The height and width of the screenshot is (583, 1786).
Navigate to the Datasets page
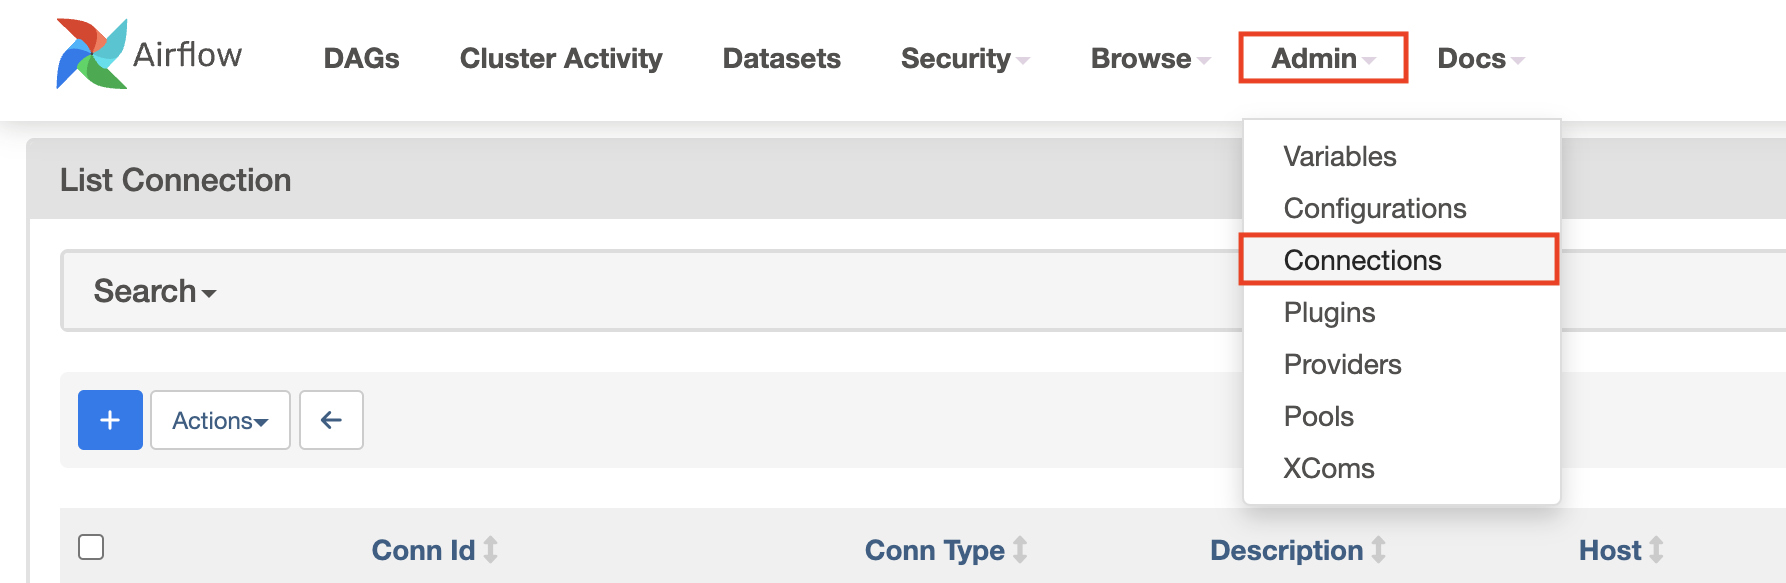point(781,59)
